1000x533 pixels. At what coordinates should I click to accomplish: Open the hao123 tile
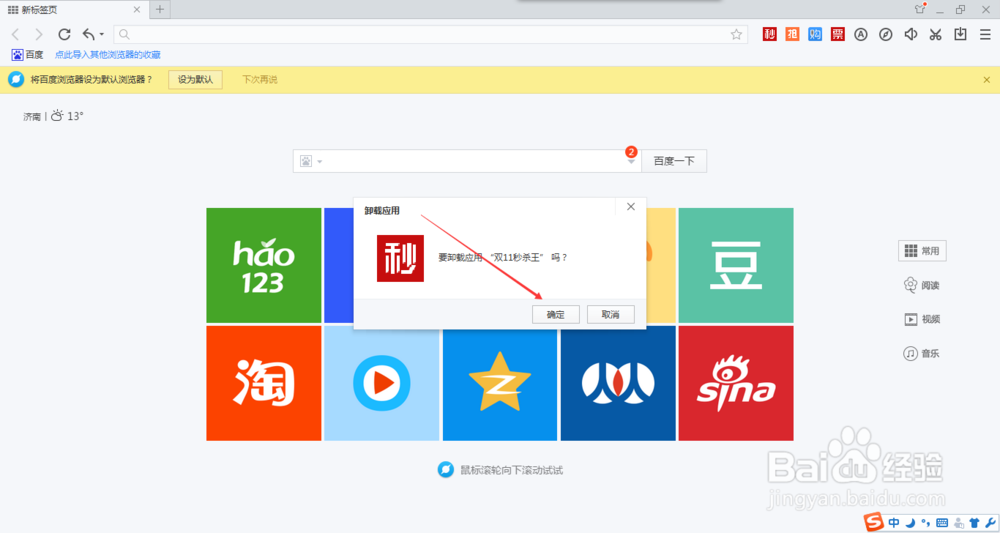pyautogui.click(x=263, y=265)
